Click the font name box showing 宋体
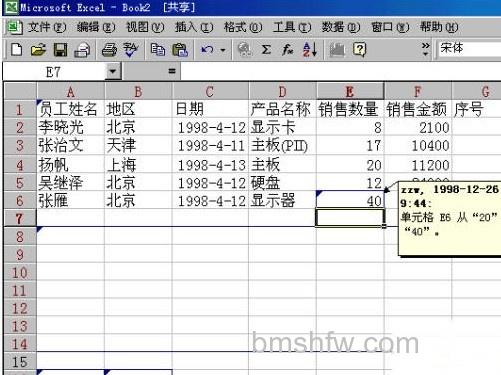Image resolution: width=501 pixels, height=375 pixels. tap(469, 49)
